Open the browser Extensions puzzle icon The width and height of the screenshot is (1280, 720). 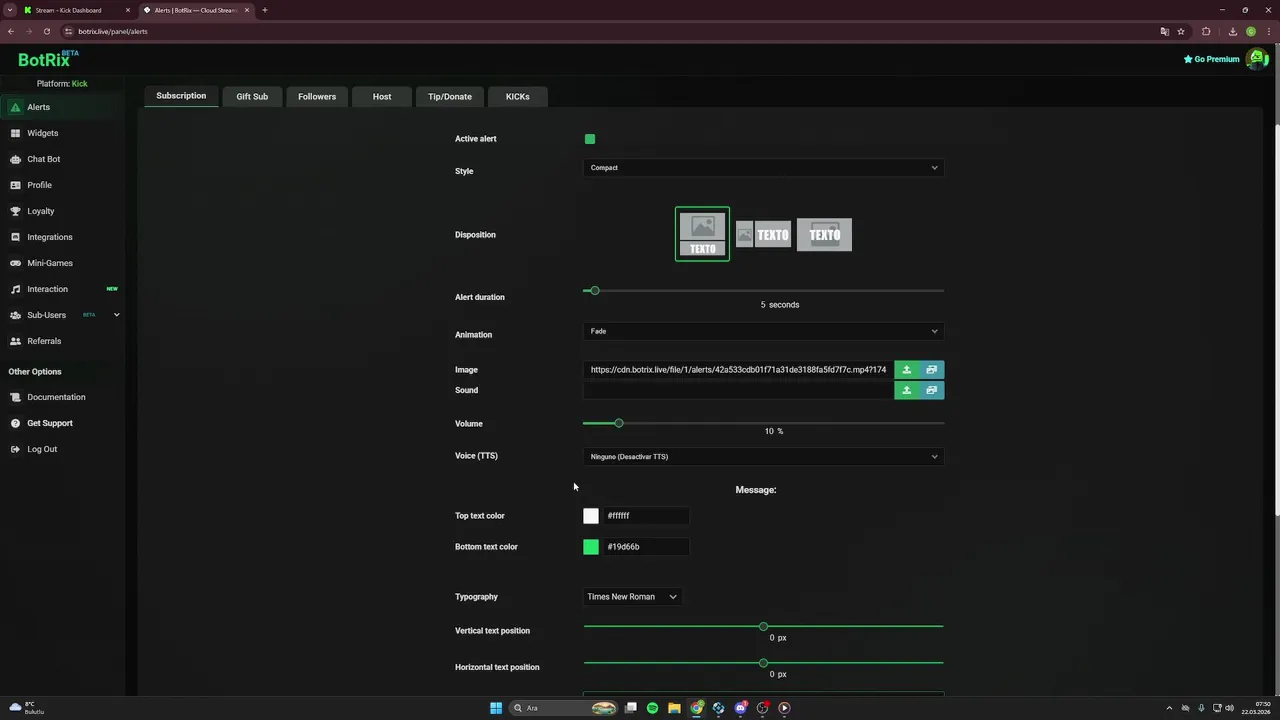point(1206,31)
